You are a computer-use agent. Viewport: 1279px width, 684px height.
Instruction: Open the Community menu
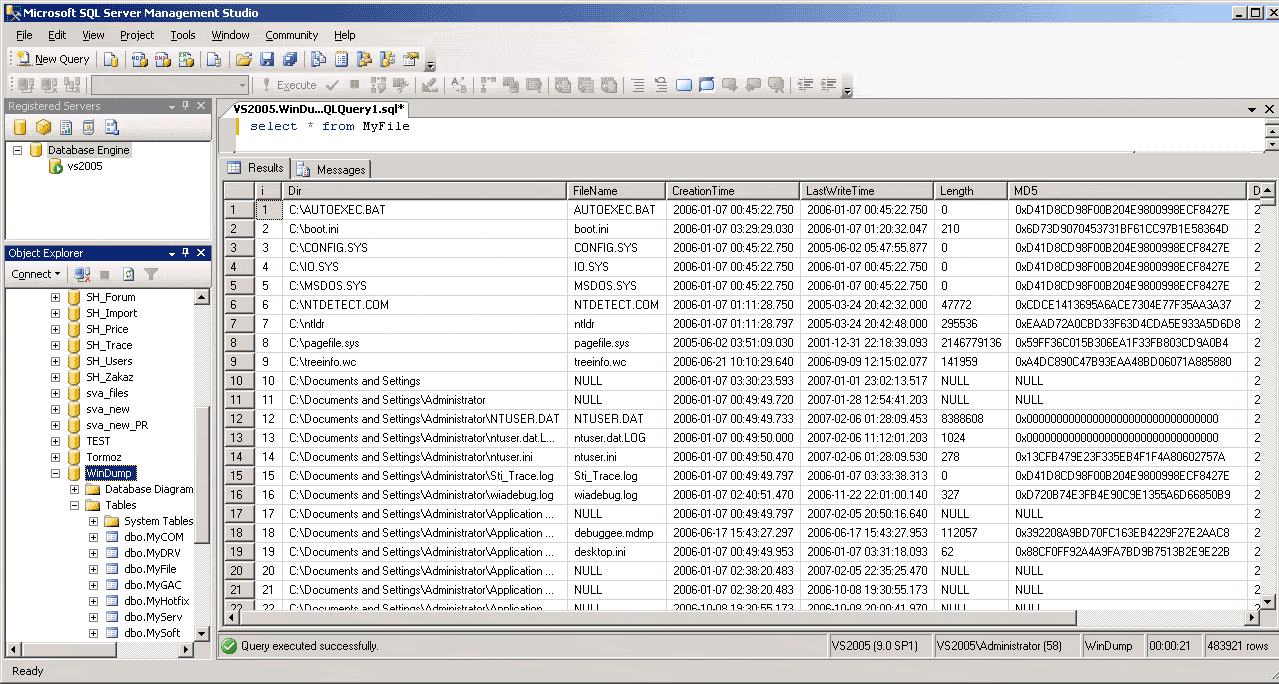pyautogui.click(x=291, y=35)
